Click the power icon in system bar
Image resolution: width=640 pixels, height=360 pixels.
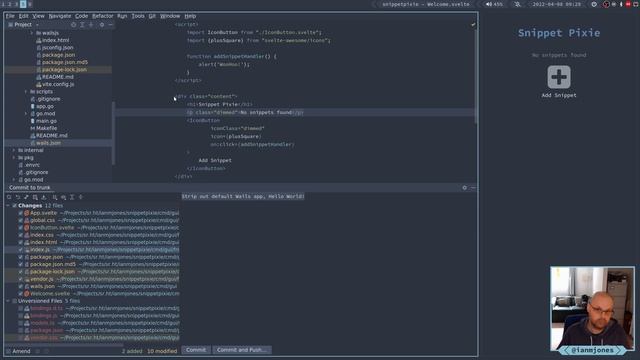coord(594,4)
